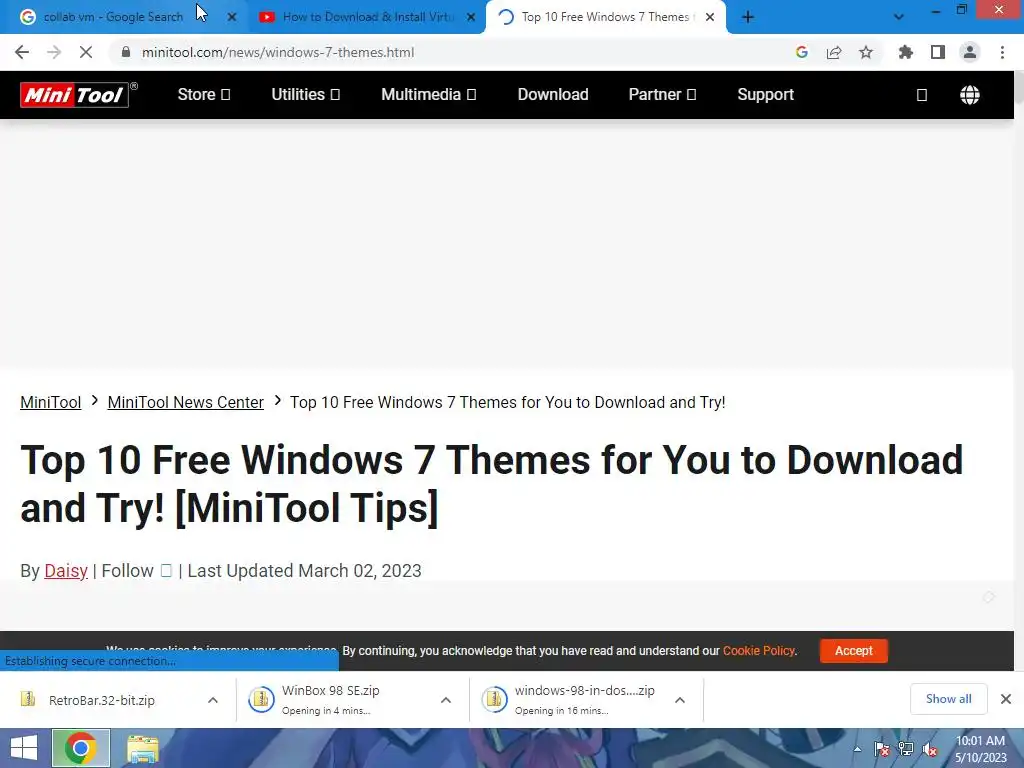Click the address bar URL
This screenshot has height=768, width=1024.
click(278, 52)
